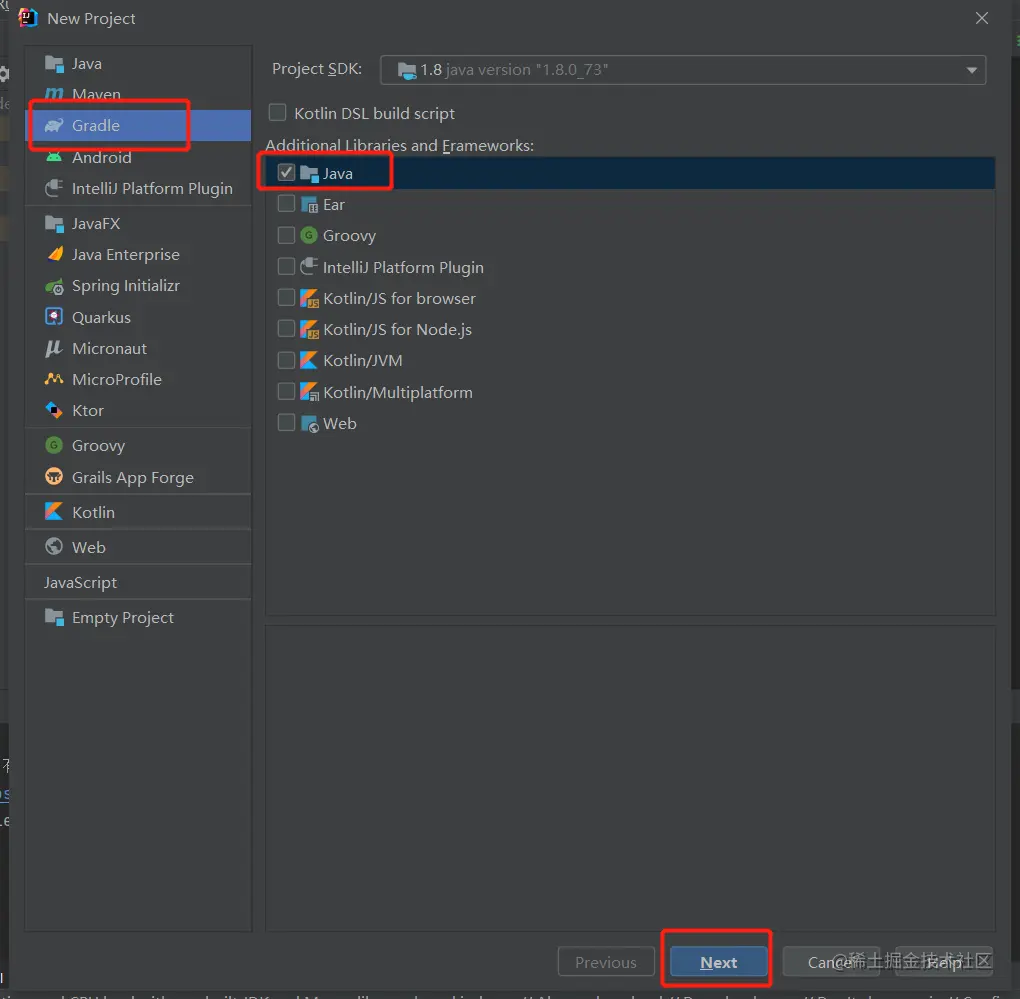Image resolution: width=1020 pixels, height=999 pixels.
Task: Choose MicroProfile generator entry
Action: (138, 380)
